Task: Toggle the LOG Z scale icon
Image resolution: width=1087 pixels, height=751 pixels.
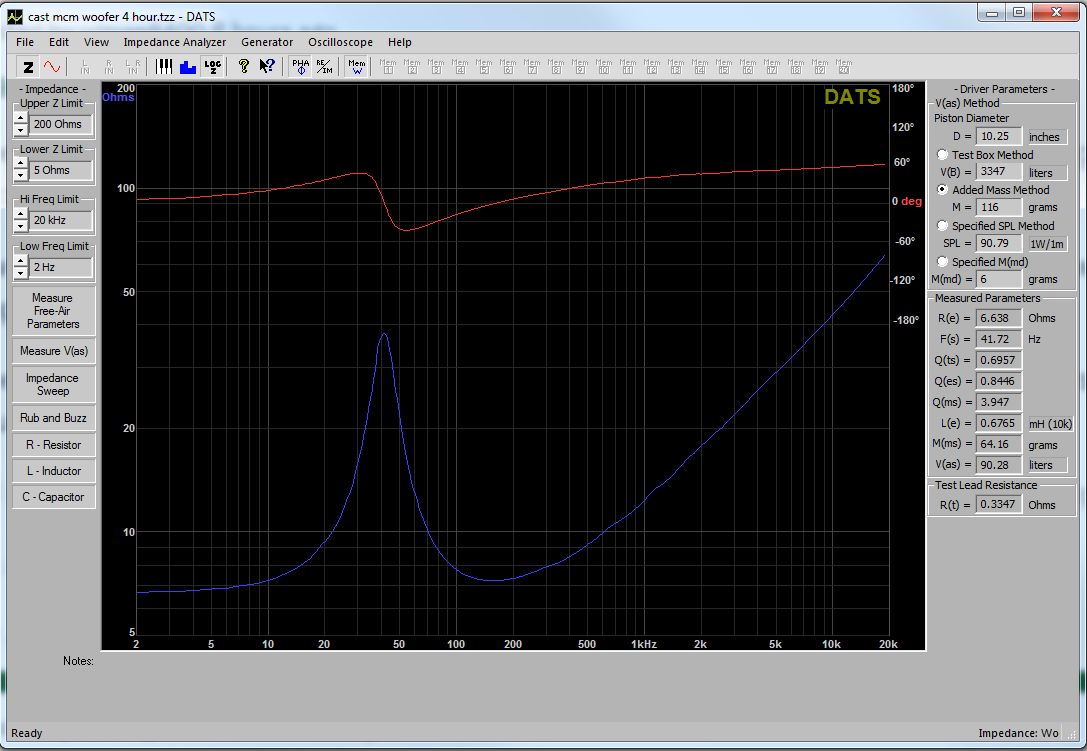Action: 212,67
